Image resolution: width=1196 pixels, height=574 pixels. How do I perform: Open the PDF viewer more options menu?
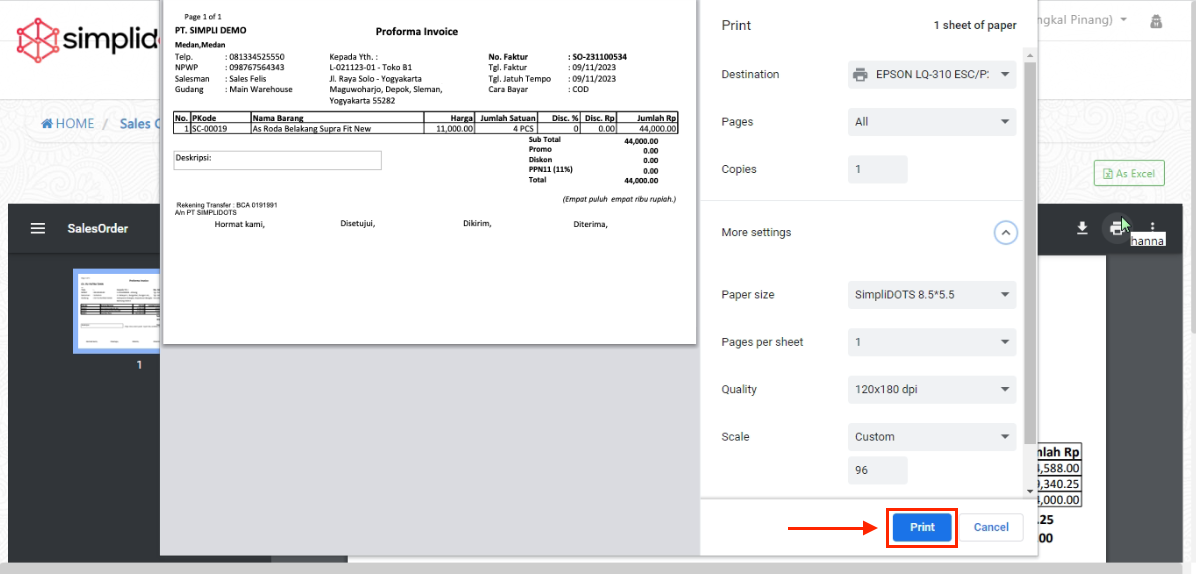(1152, 227)
